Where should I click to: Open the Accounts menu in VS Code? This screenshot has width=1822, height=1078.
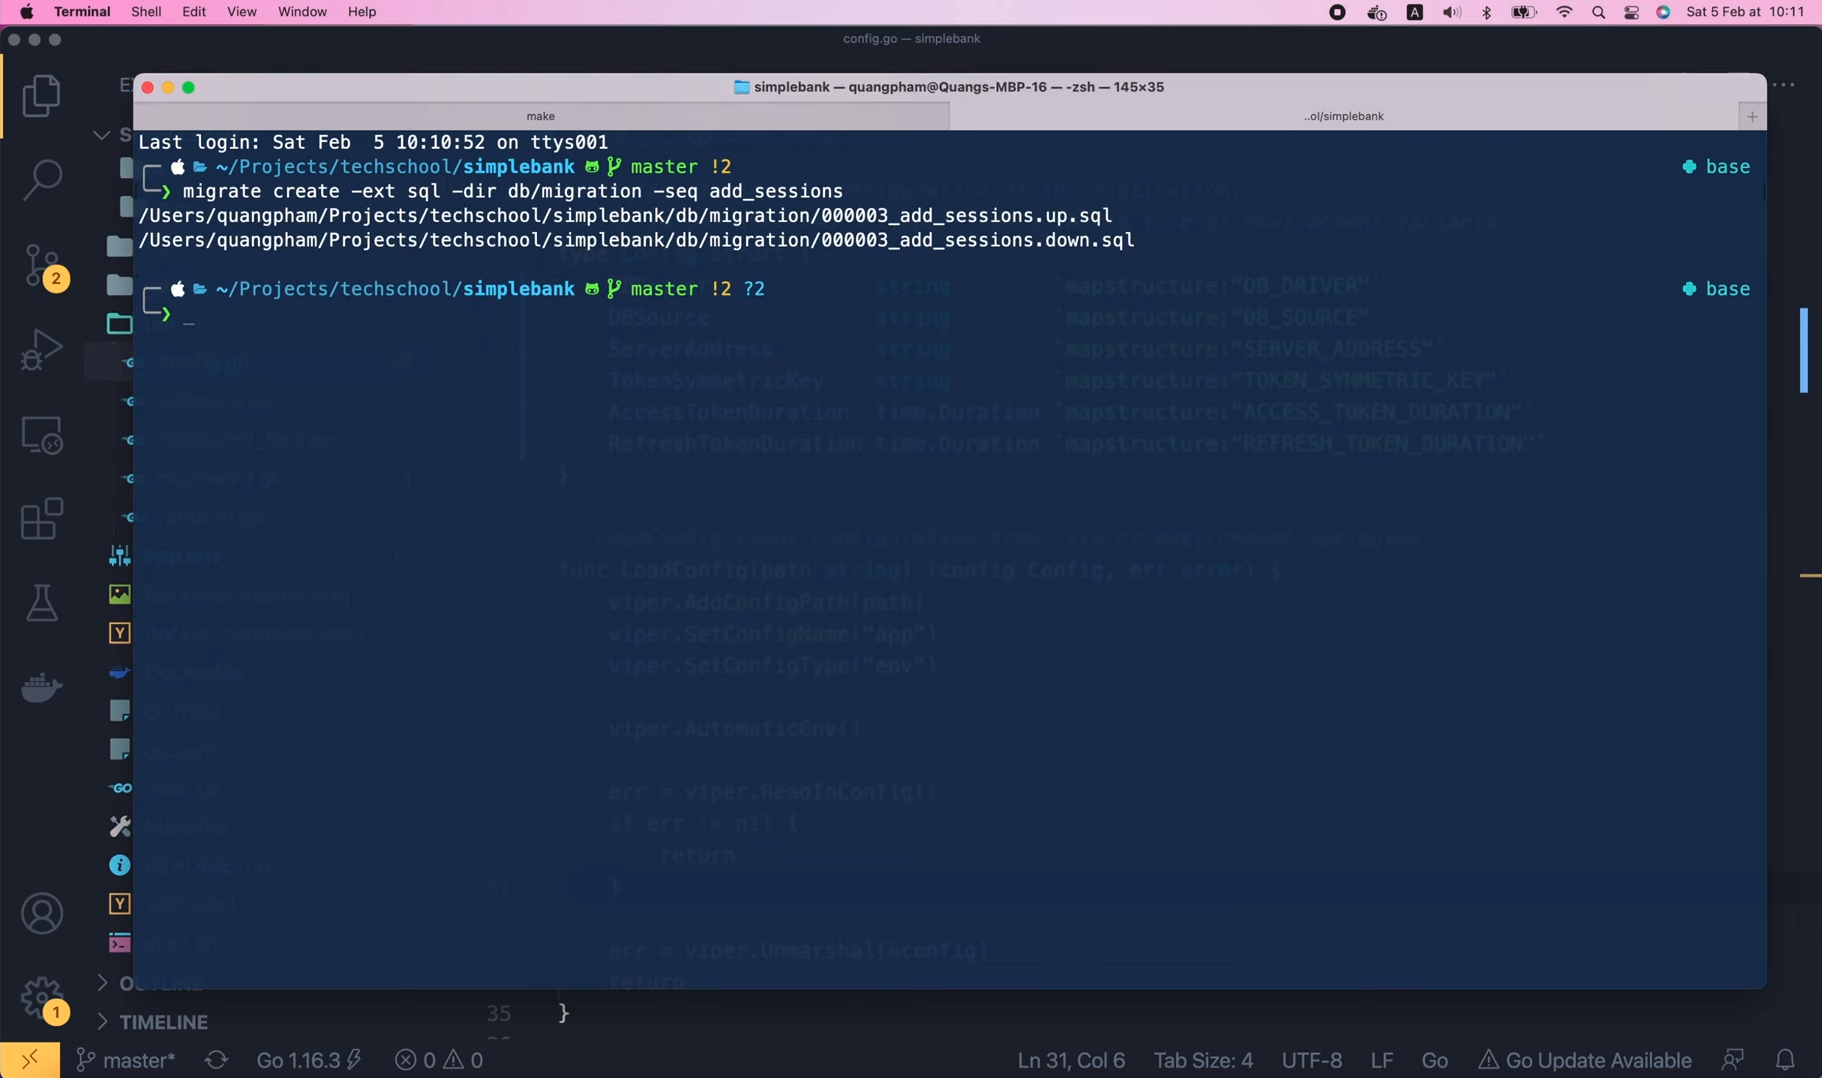(x=41, y=914)
